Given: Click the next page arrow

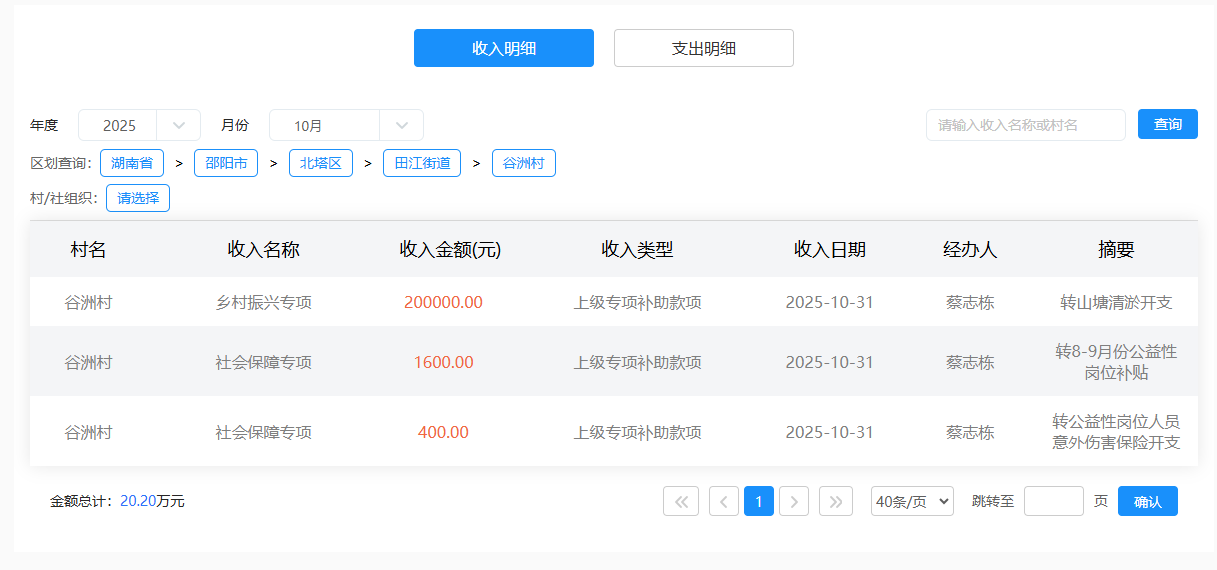Looking at the screenshot, I should pos(794,501).
